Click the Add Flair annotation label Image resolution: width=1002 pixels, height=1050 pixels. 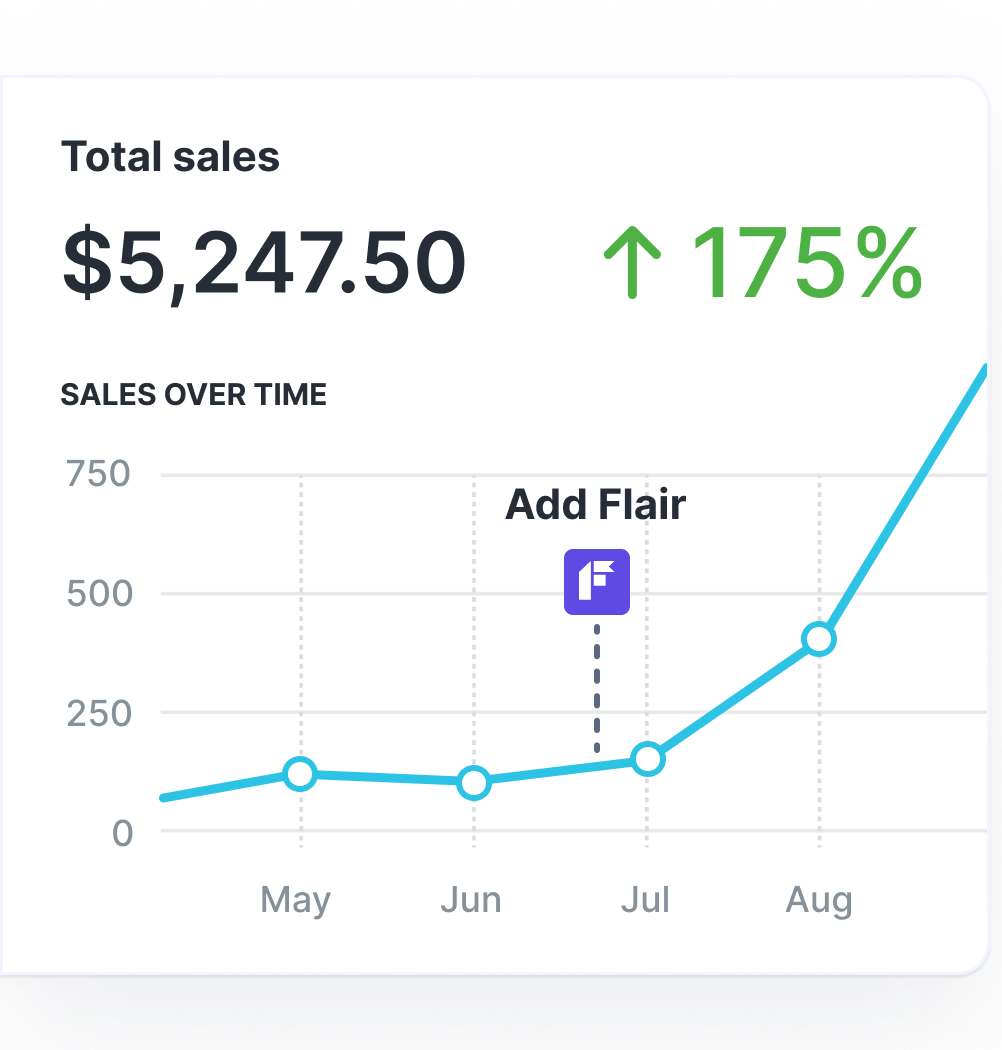tap(596, 504)
